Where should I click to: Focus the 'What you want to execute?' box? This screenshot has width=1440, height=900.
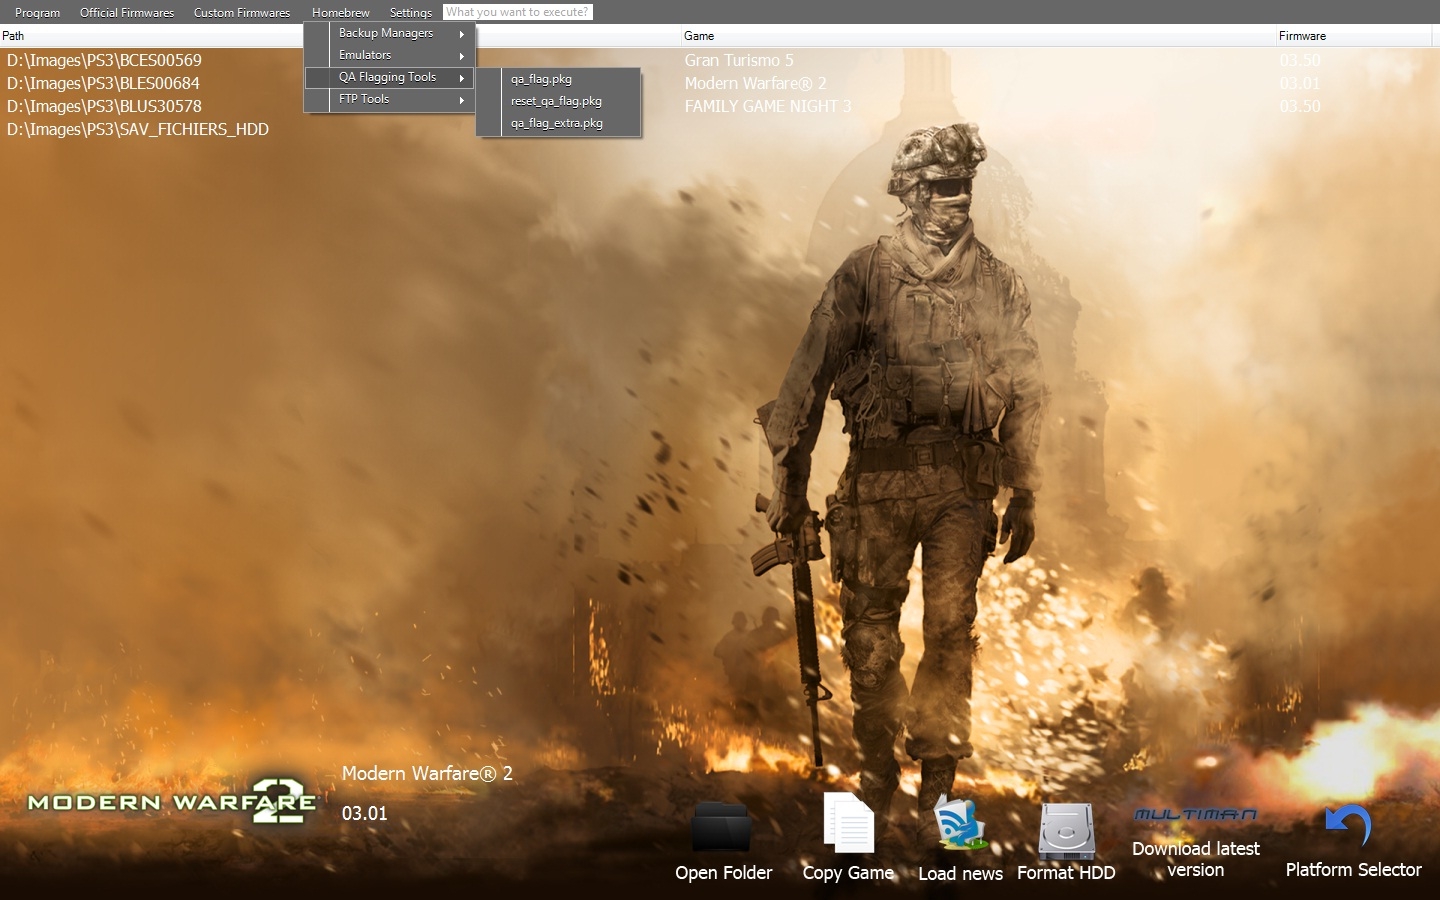(x=518, y=12)
